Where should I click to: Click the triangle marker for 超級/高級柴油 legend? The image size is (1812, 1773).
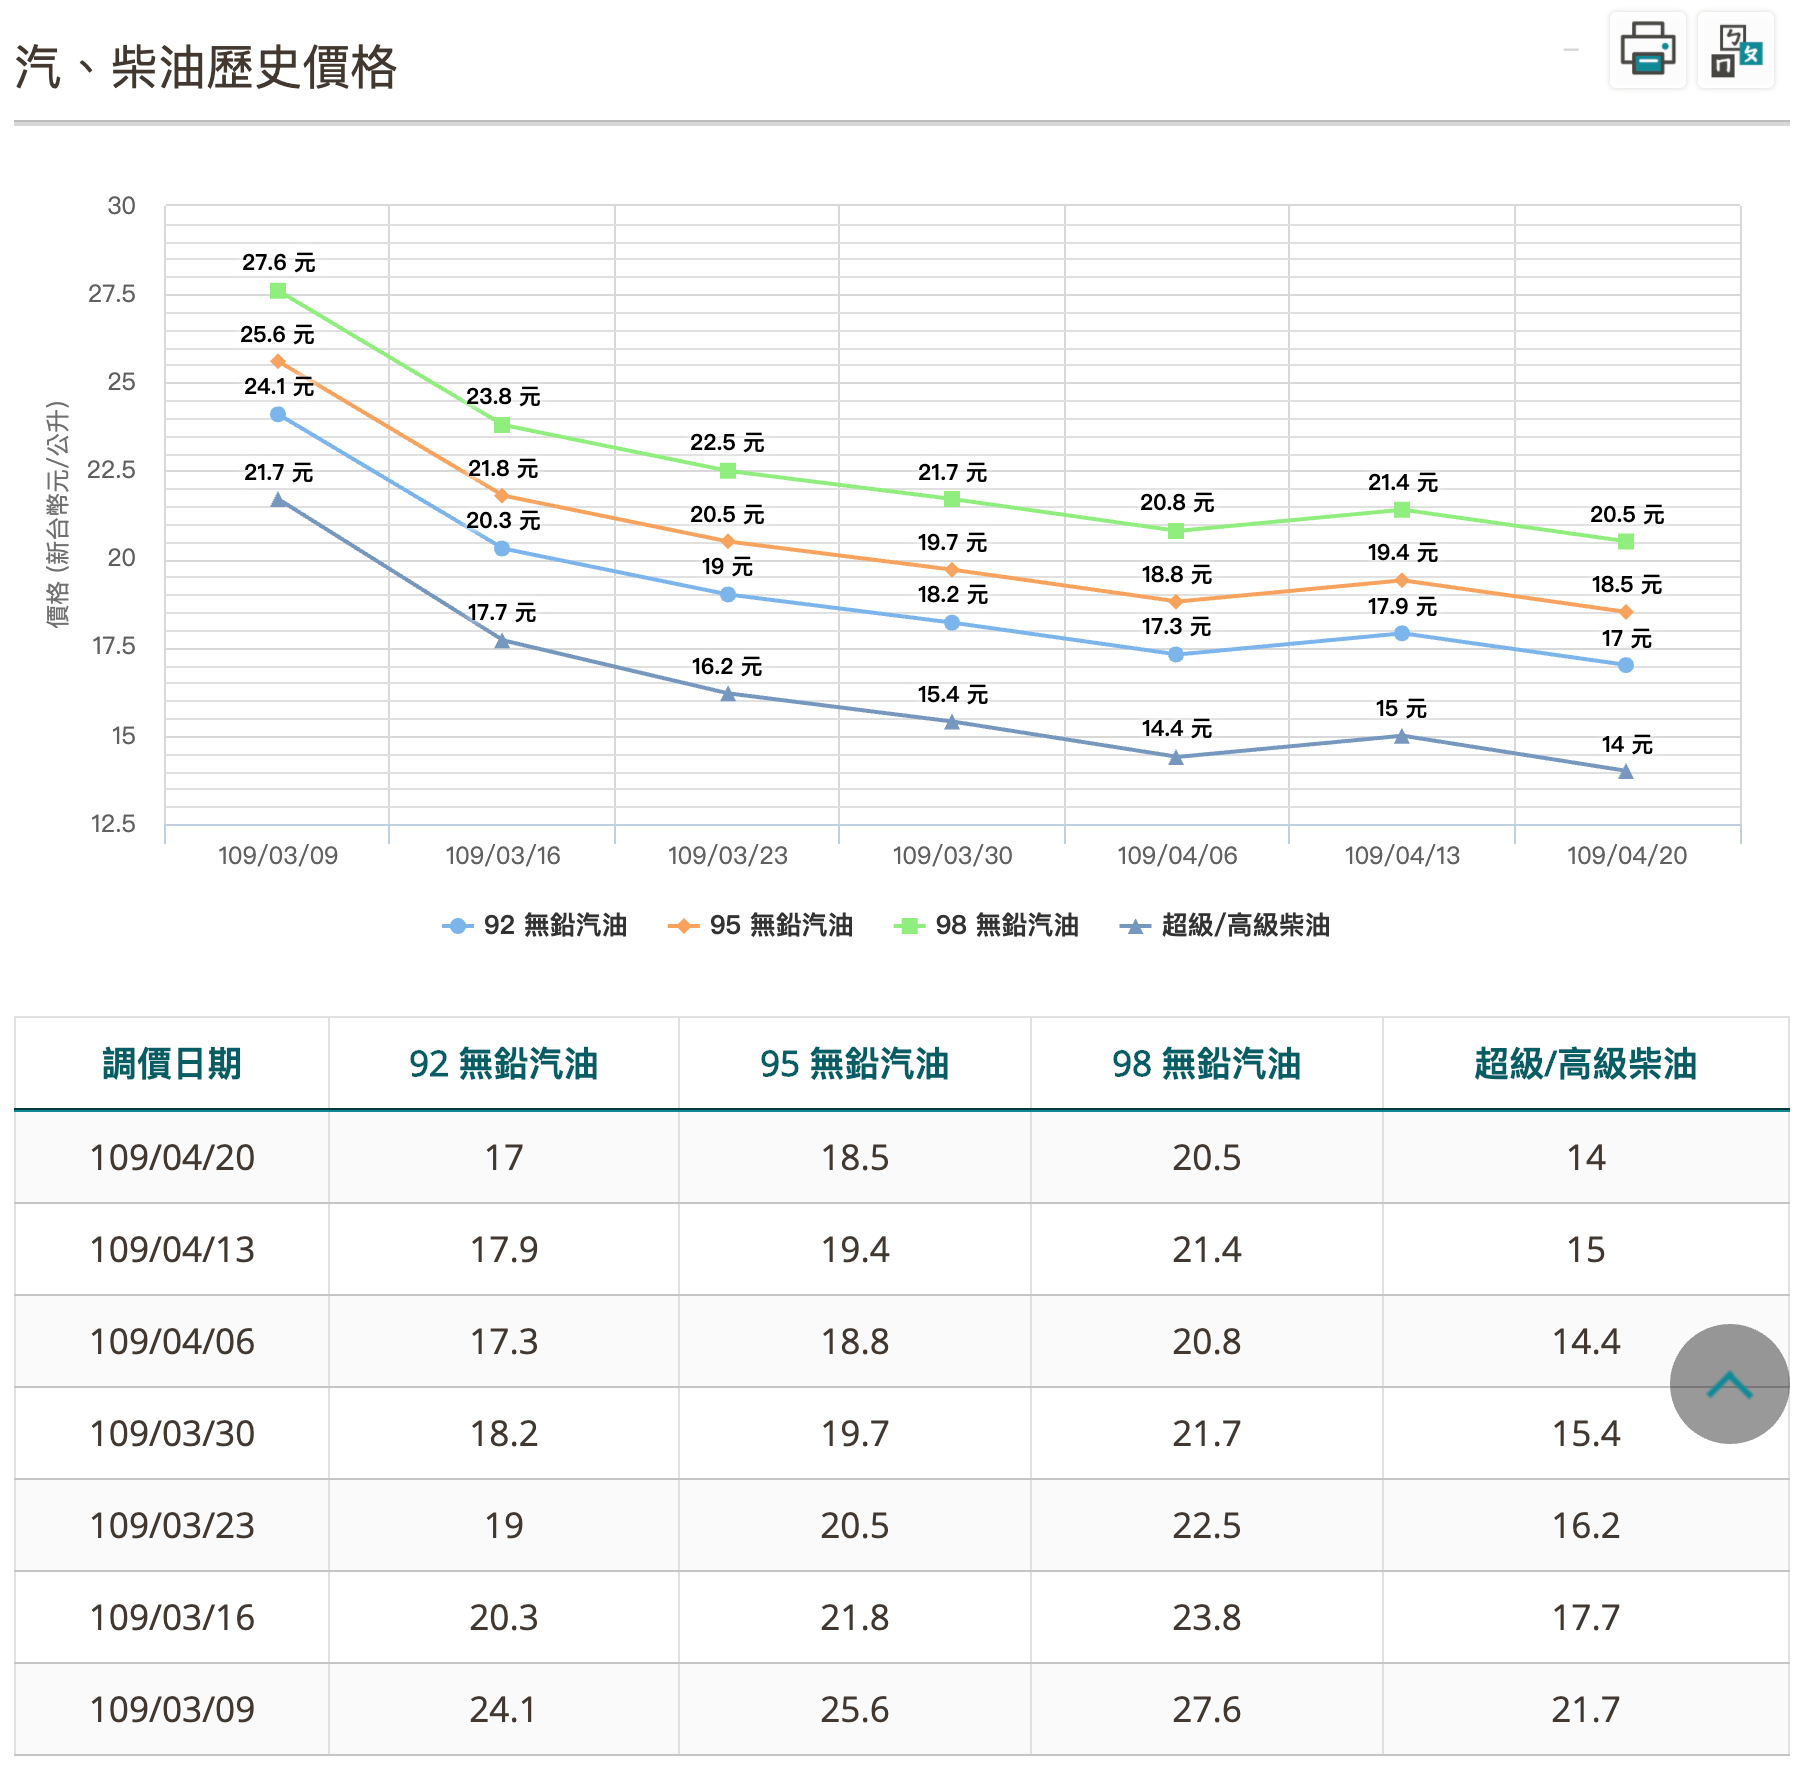pyautogui.click(x=1134, y=926)
